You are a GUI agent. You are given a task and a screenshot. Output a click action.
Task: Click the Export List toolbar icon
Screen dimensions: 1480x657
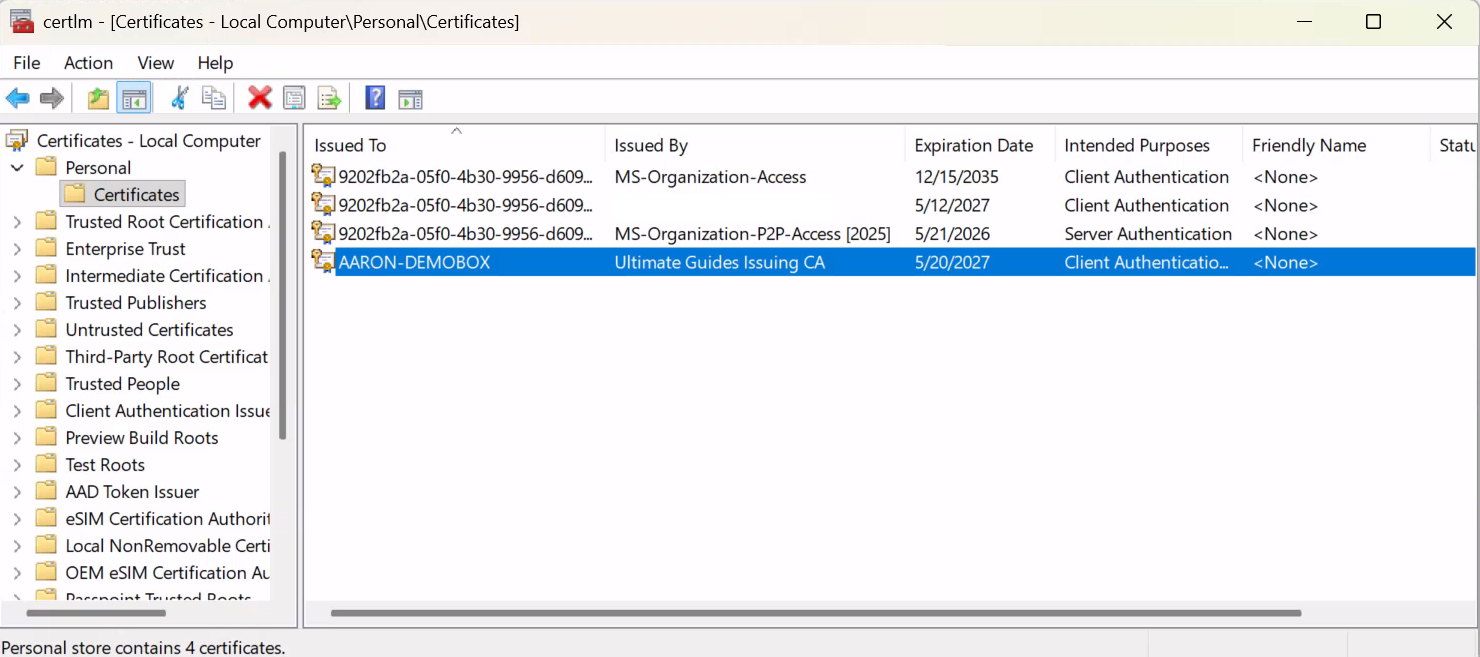(x=329, y=98)
